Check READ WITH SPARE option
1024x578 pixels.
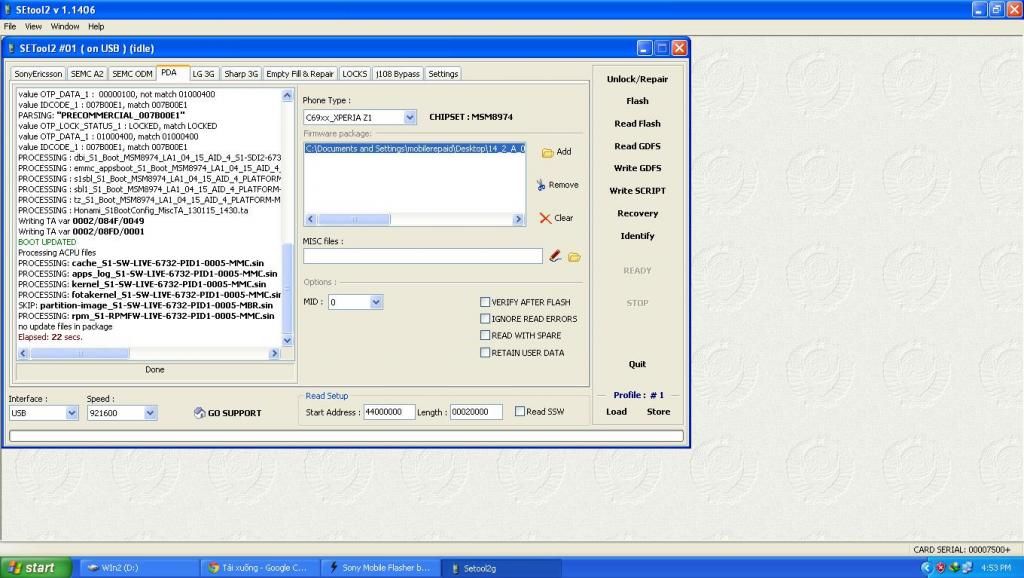pyautogui.click(x=485, y=335)
